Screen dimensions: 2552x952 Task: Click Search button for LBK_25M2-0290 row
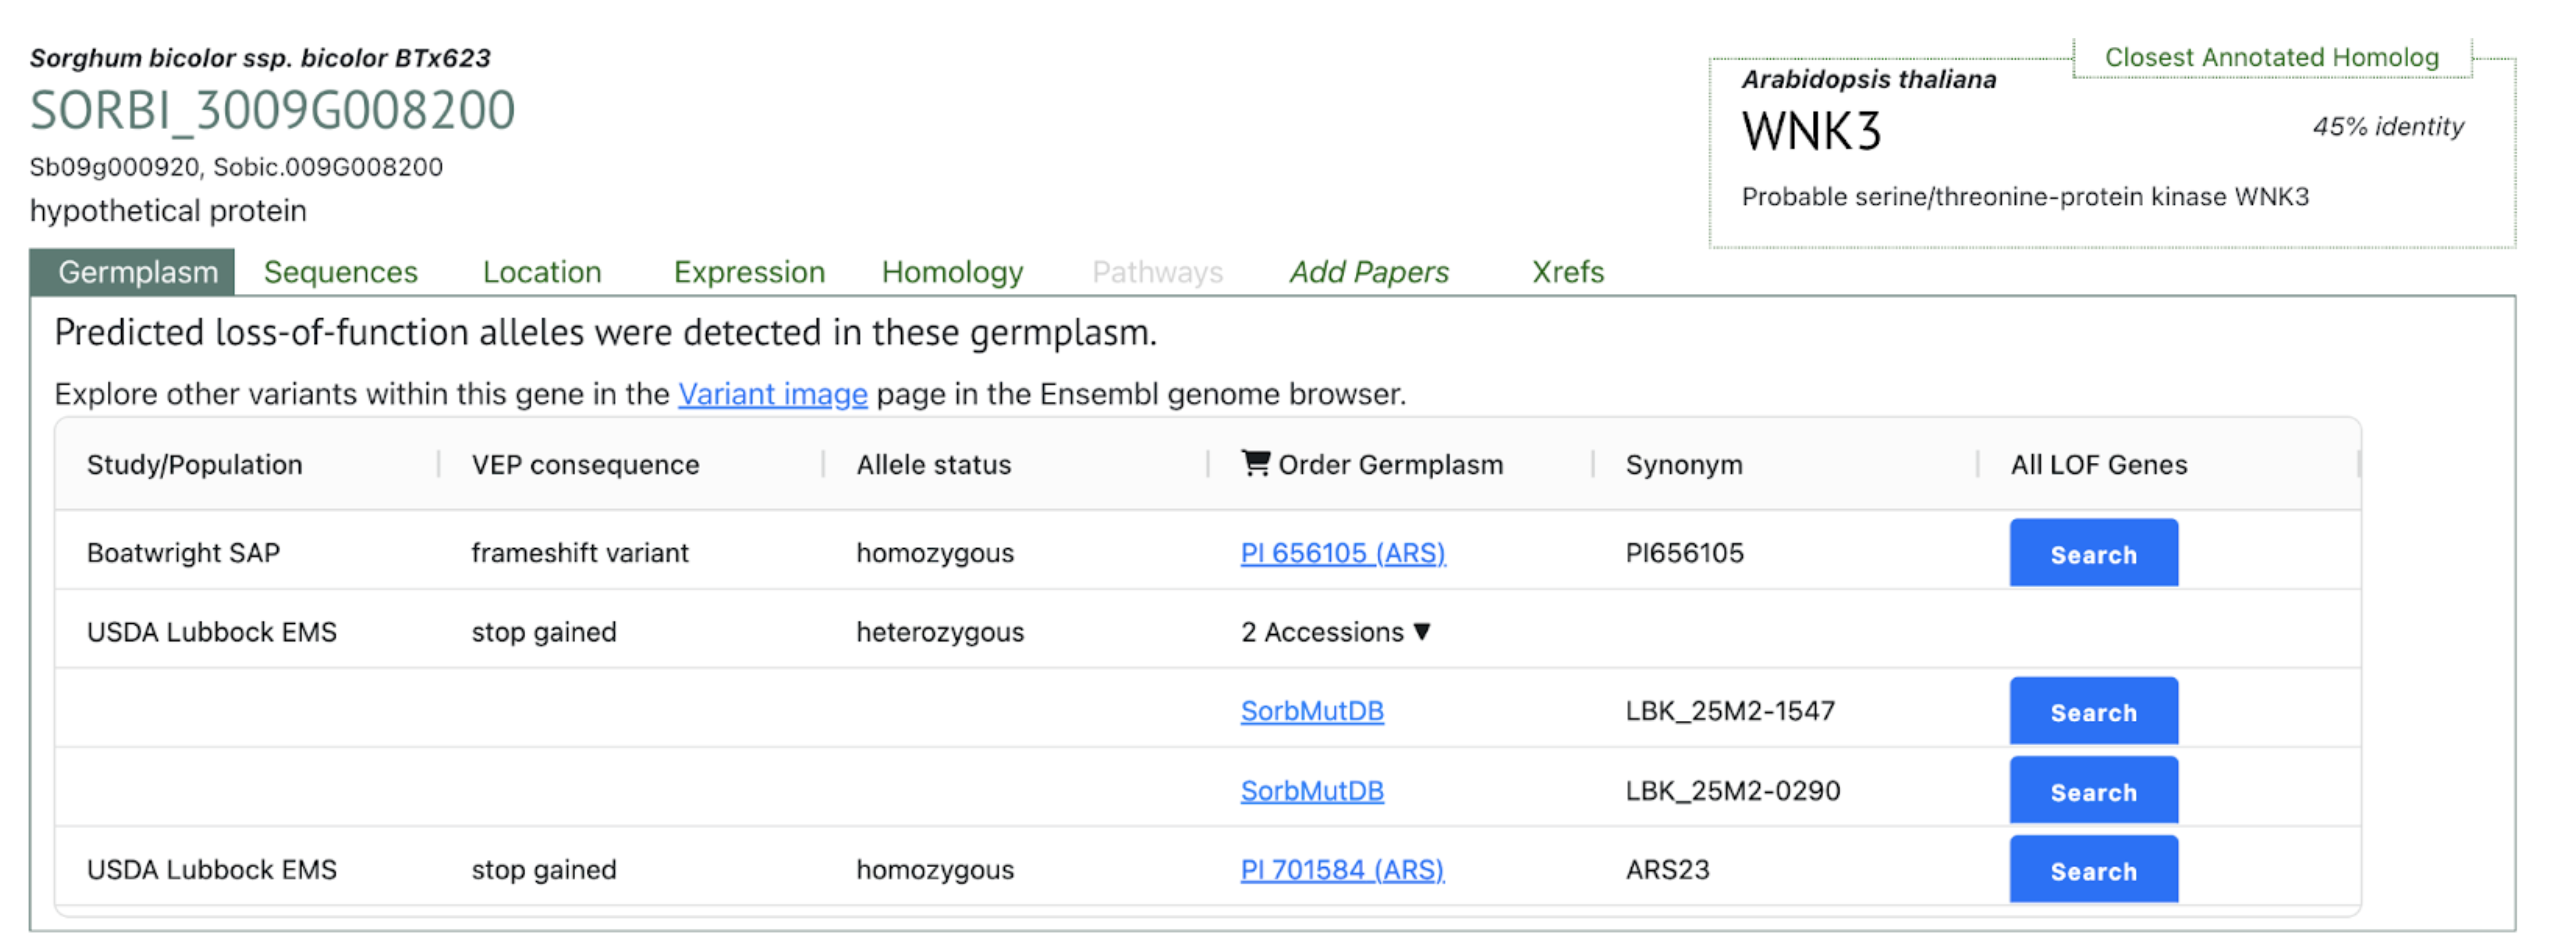point(2092,791)
